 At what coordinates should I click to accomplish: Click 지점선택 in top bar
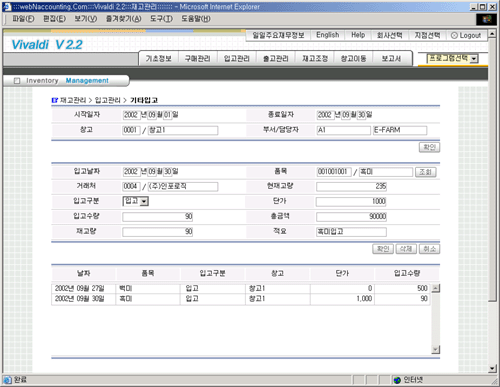pos(427,35)
